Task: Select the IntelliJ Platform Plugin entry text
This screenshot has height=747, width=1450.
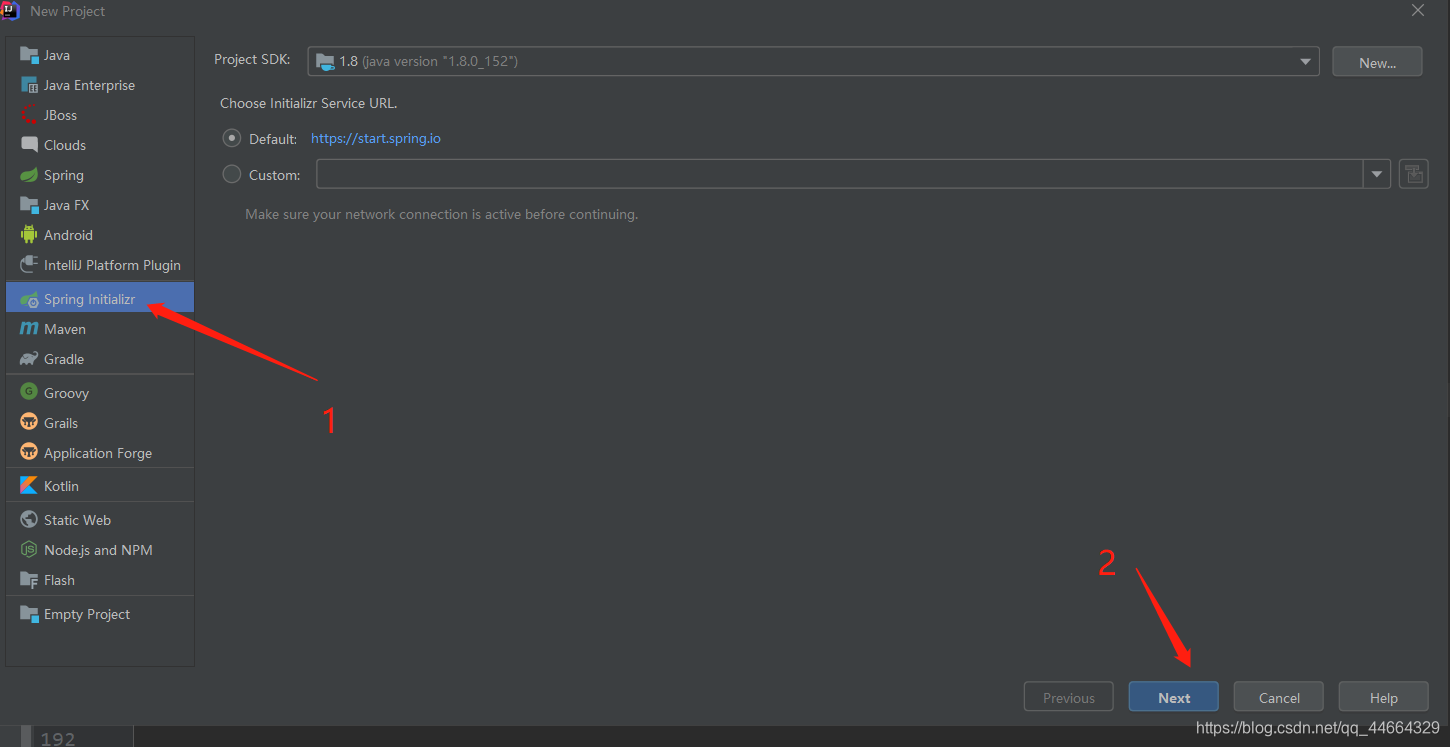Action: click(x=112, y=265)
